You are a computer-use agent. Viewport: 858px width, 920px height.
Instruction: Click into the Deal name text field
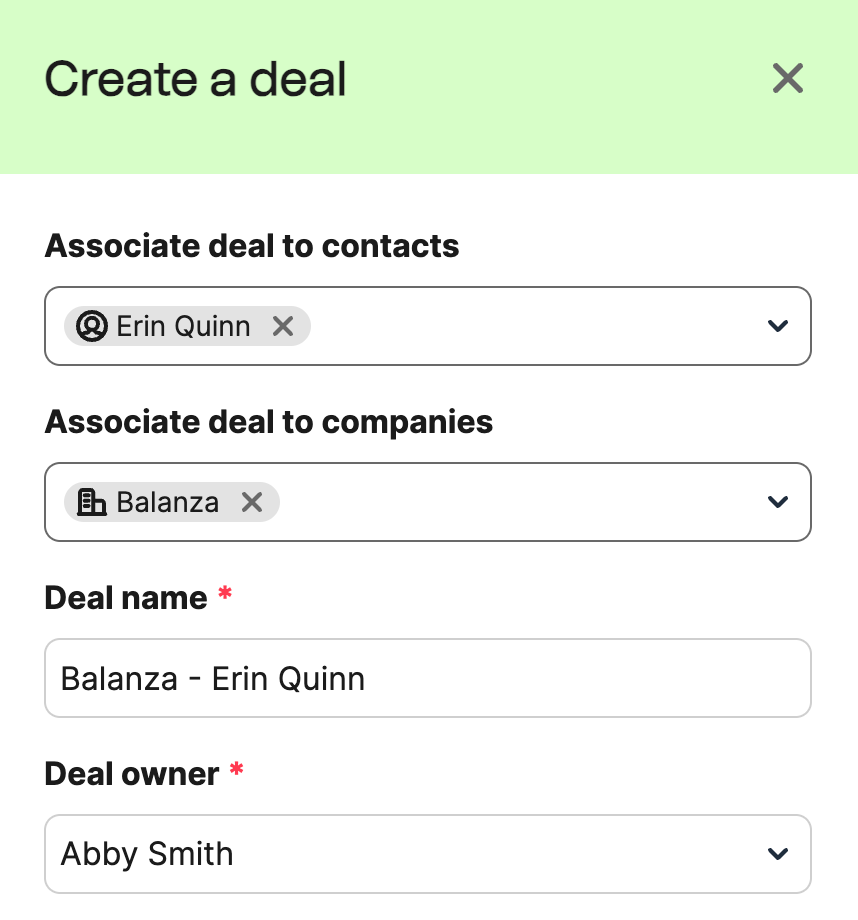[500, 678]
